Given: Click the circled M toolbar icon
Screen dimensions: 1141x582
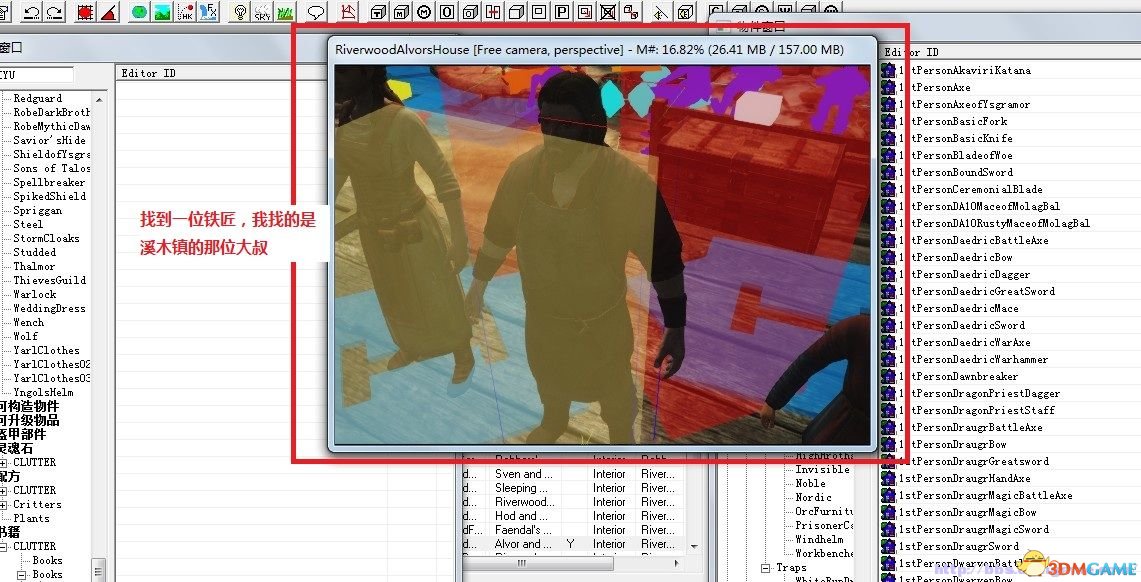Looking at the screenshot, I should pyautogui.click(x=424, y=12).
